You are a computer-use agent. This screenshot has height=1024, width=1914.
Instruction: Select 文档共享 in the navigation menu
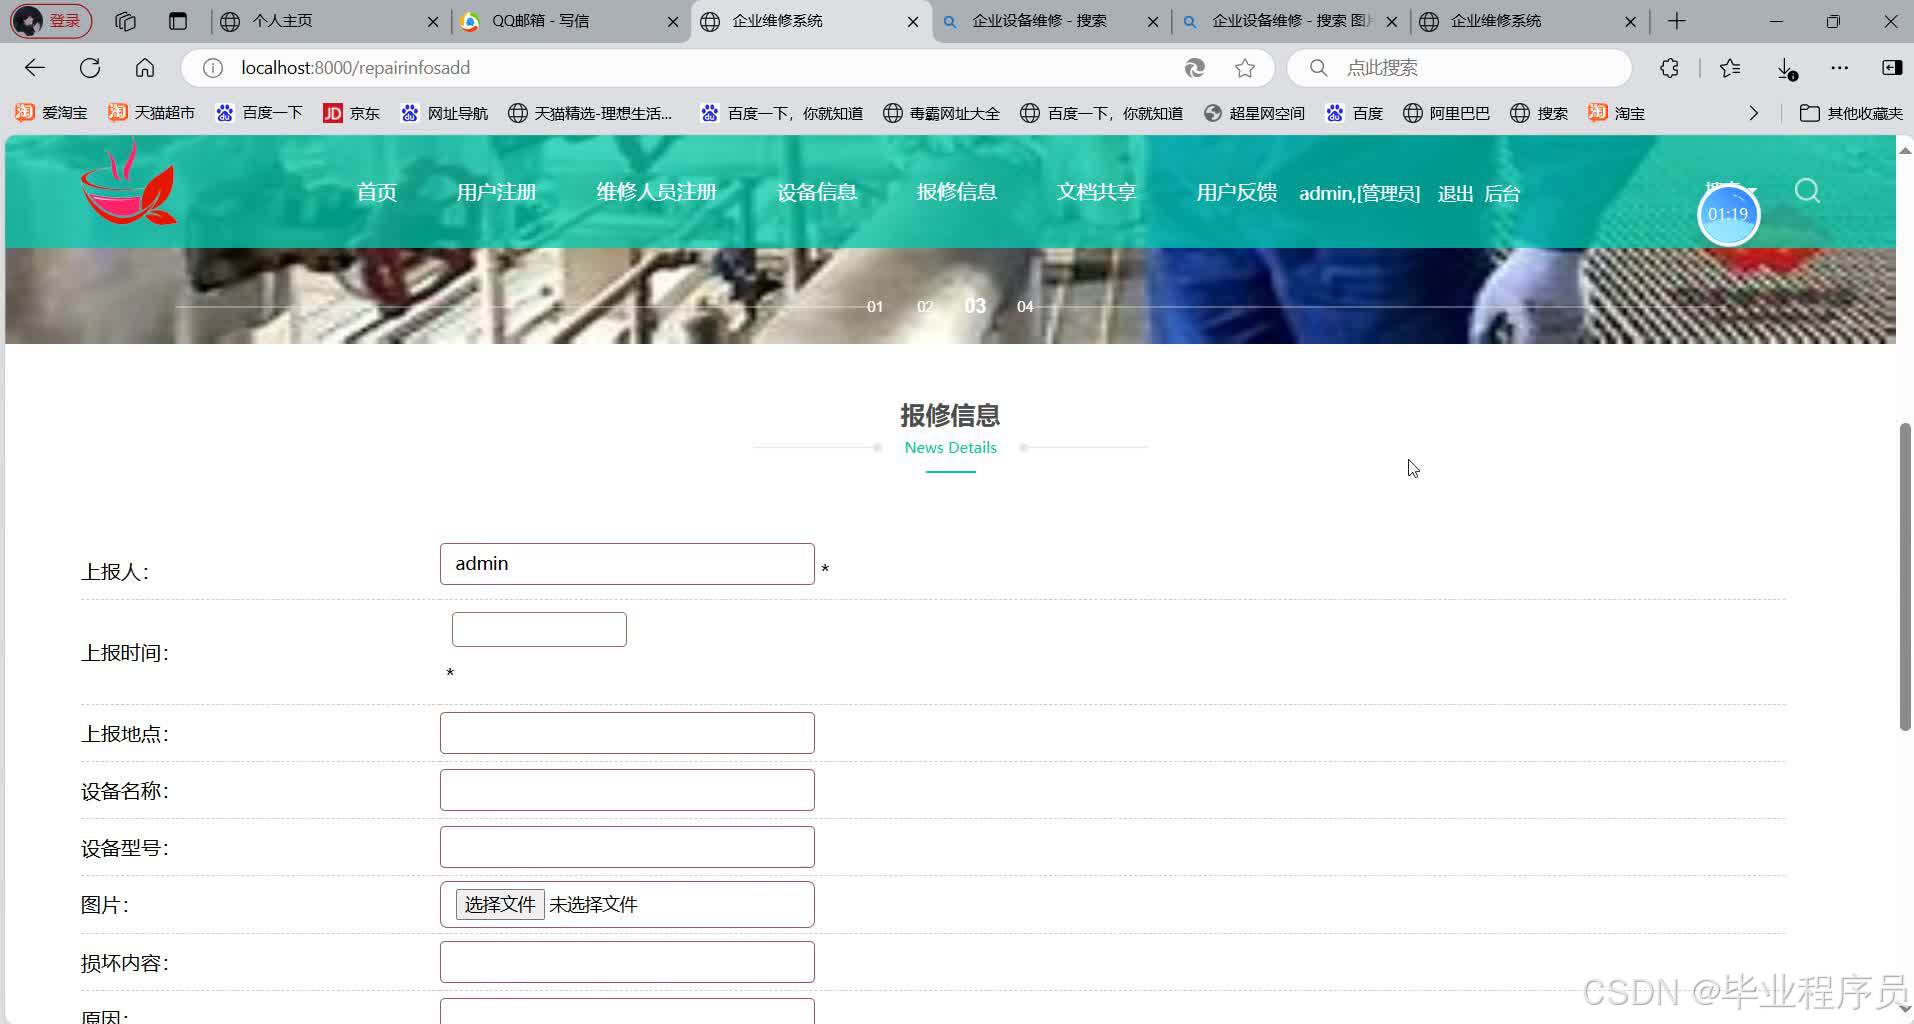[x=1095, y=192]
